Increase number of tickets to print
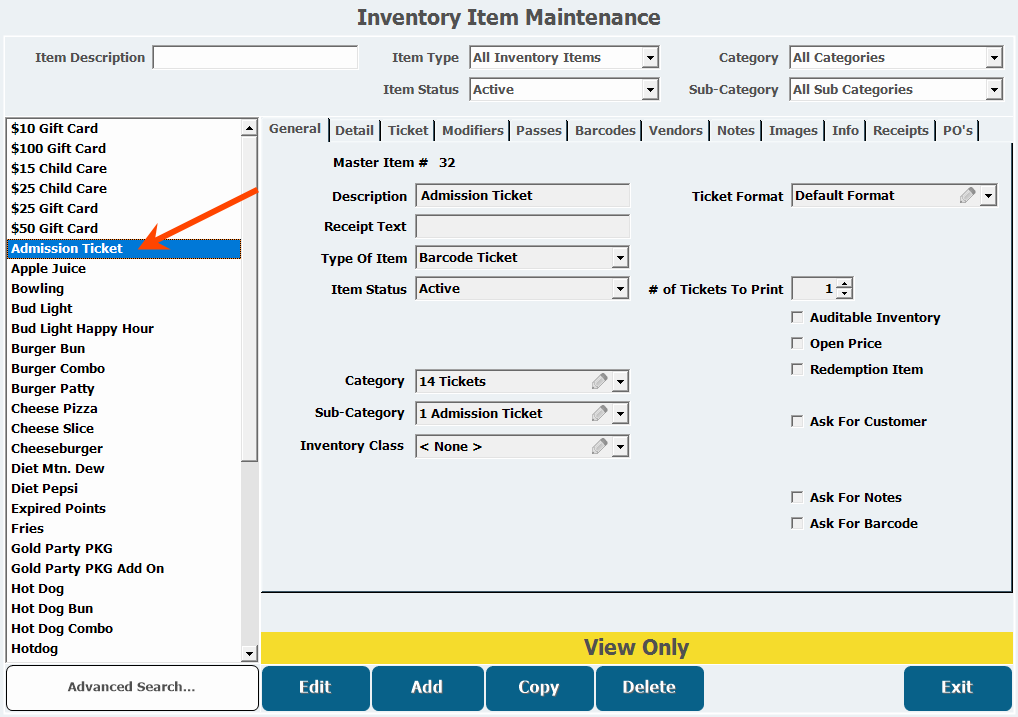This screenshot has width=1018, height=717. point(845,284)
